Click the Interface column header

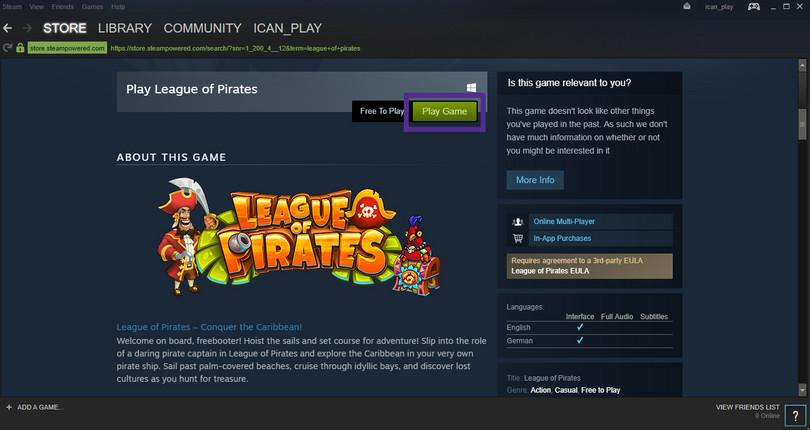coord(580,316)
